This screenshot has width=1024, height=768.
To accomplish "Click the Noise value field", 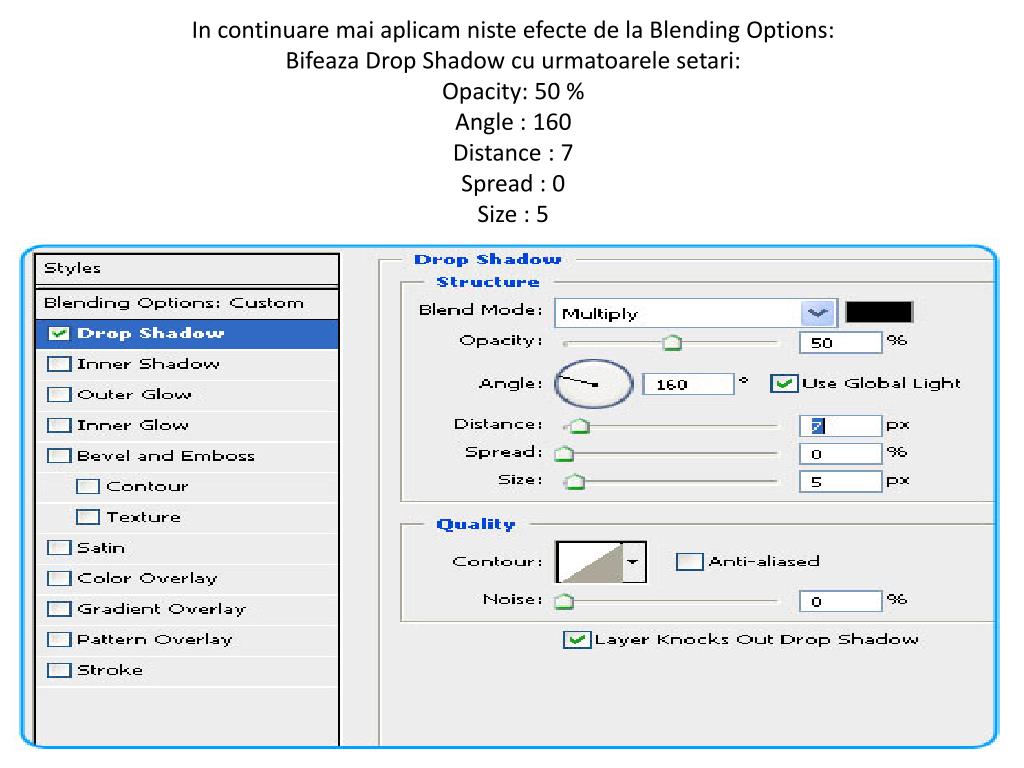I will [840, 601].
